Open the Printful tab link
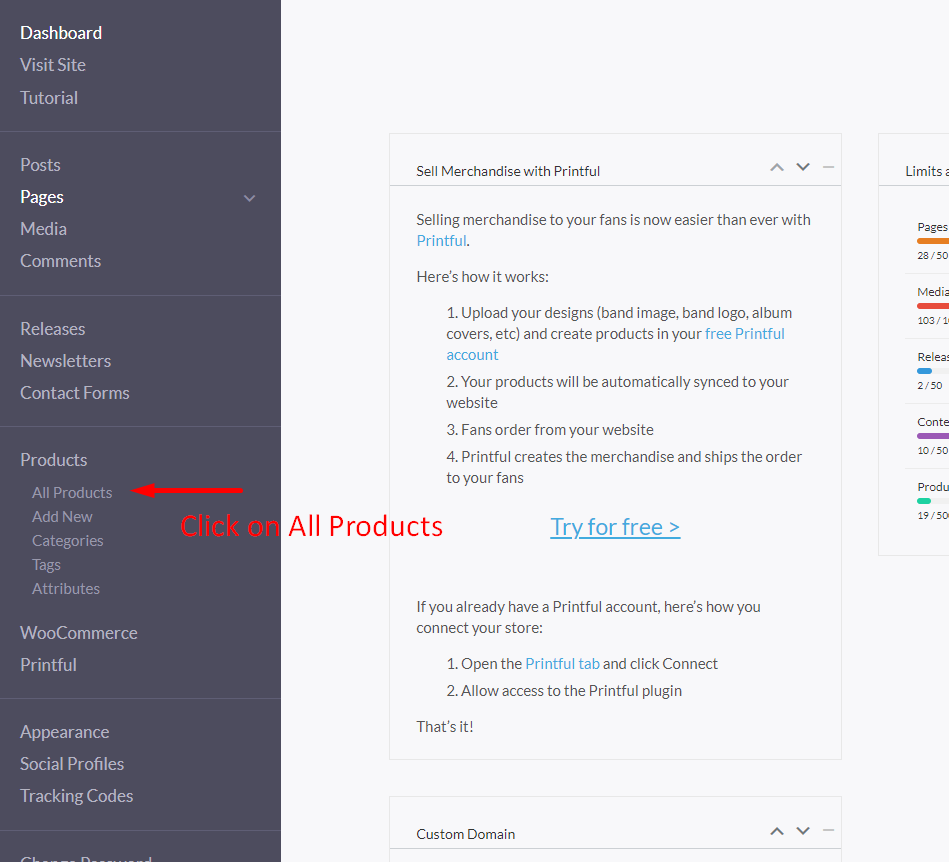 (562, 663)
